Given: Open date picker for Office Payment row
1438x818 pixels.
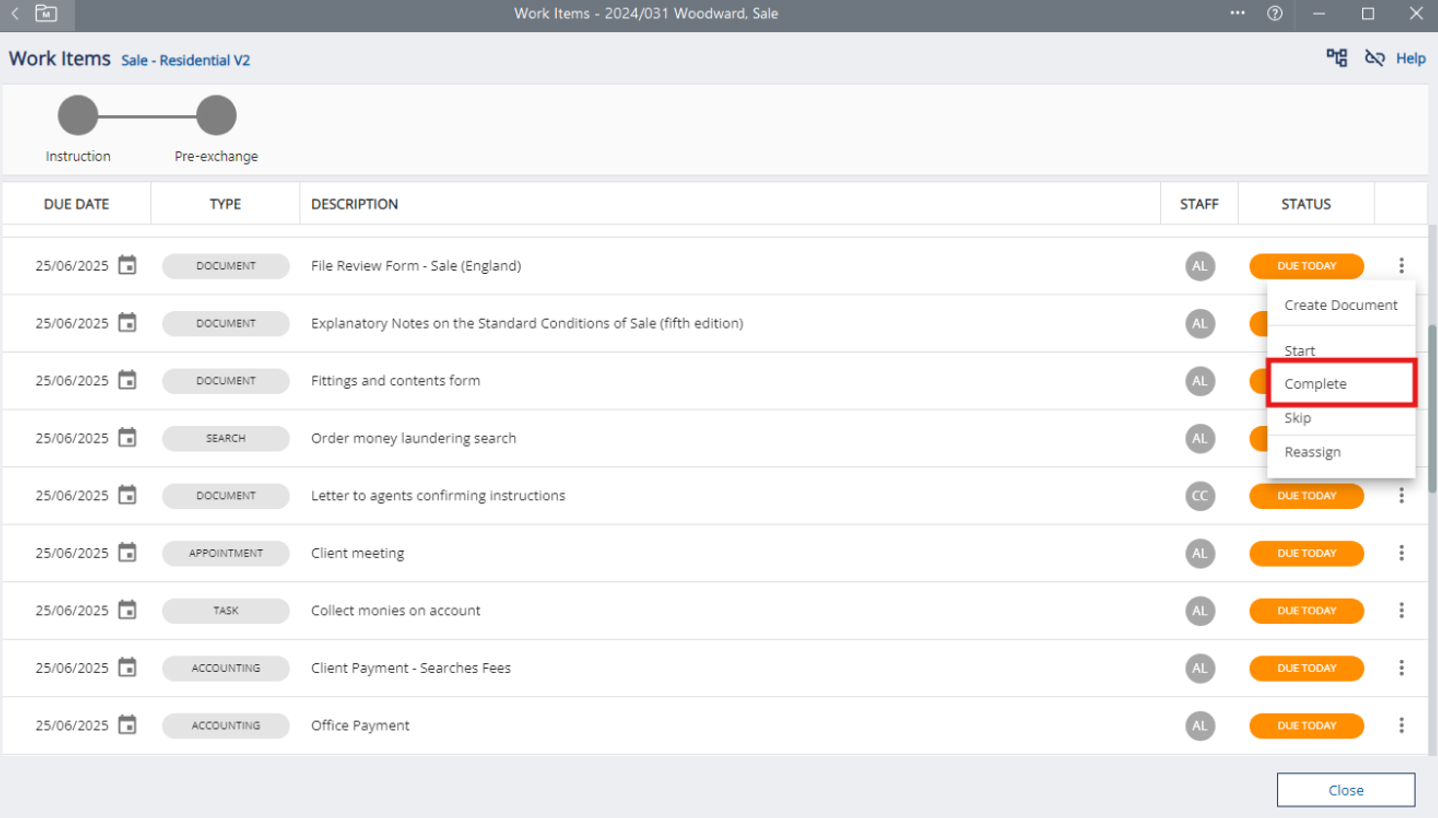Looking at the screenshot, I should tap(127, 725).
